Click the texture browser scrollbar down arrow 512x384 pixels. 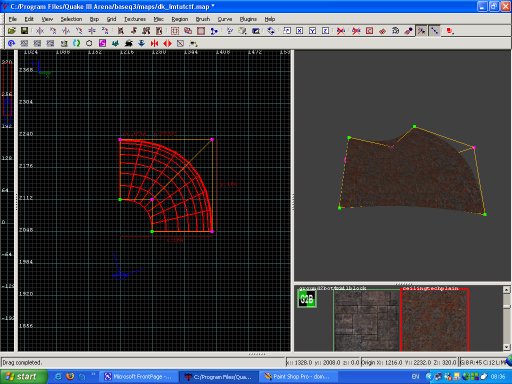(507, 347)
